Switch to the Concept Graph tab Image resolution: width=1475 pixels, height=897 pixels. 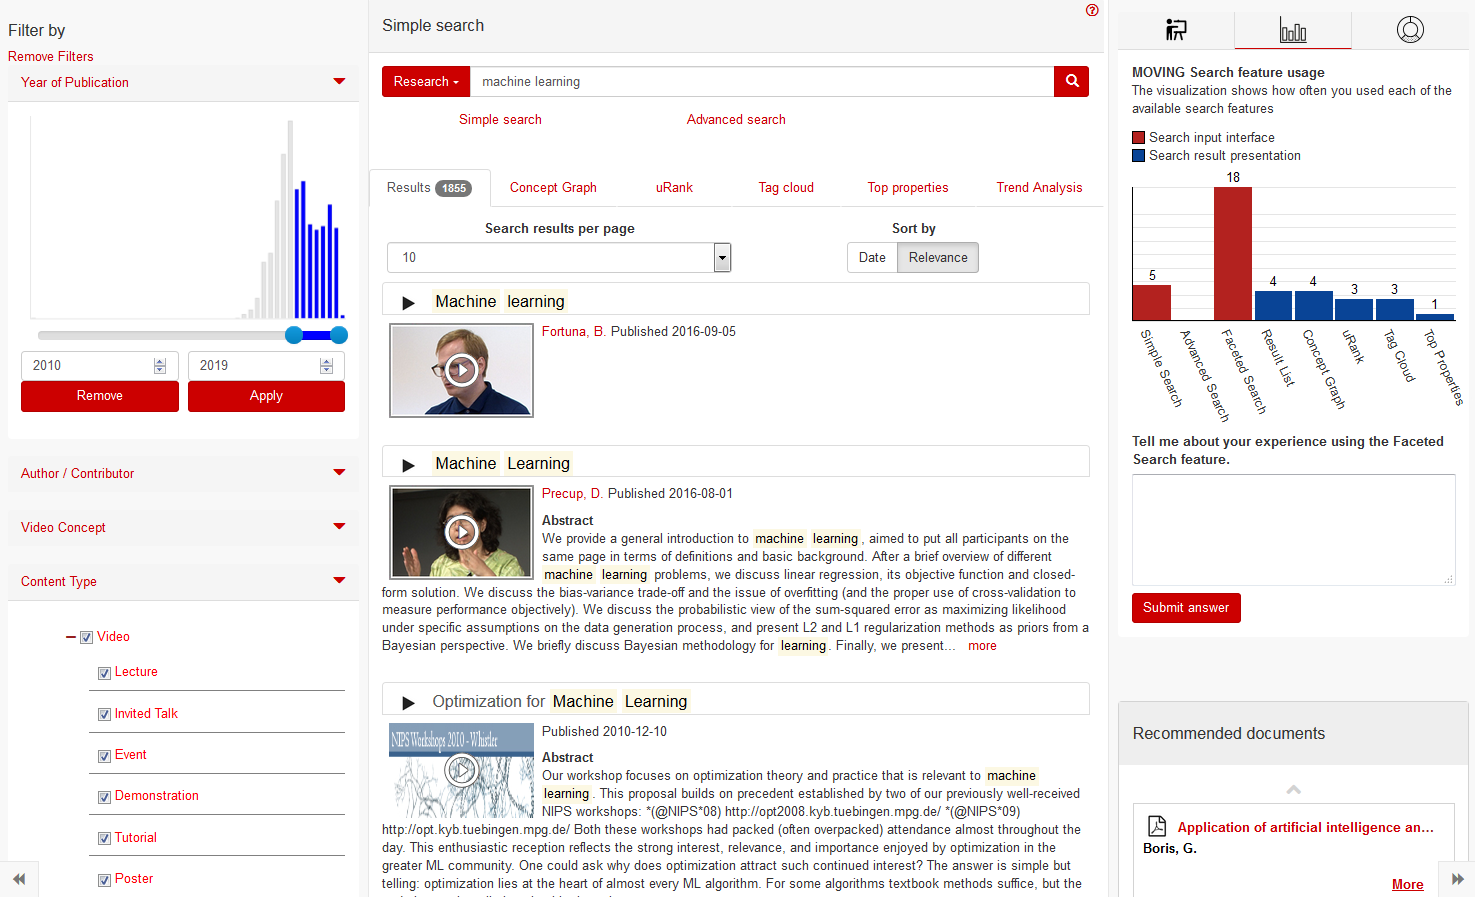pyautogui.click(x=553, y=188)
